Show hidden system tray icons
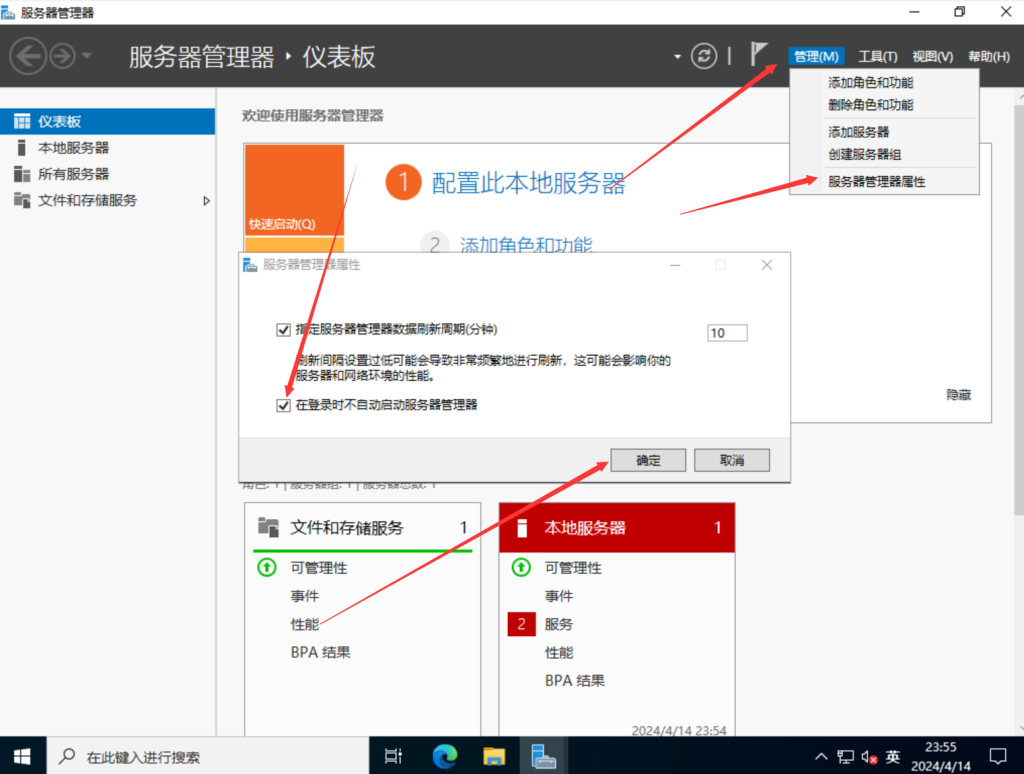The height and width of the screenshot is (774, 1024). tap(821, 756)
